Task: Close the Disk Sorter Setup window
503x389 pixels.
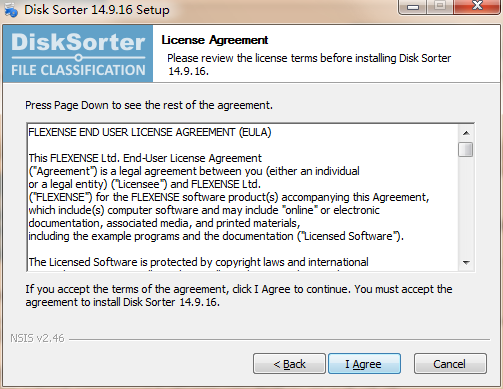Action: point(477,7)
